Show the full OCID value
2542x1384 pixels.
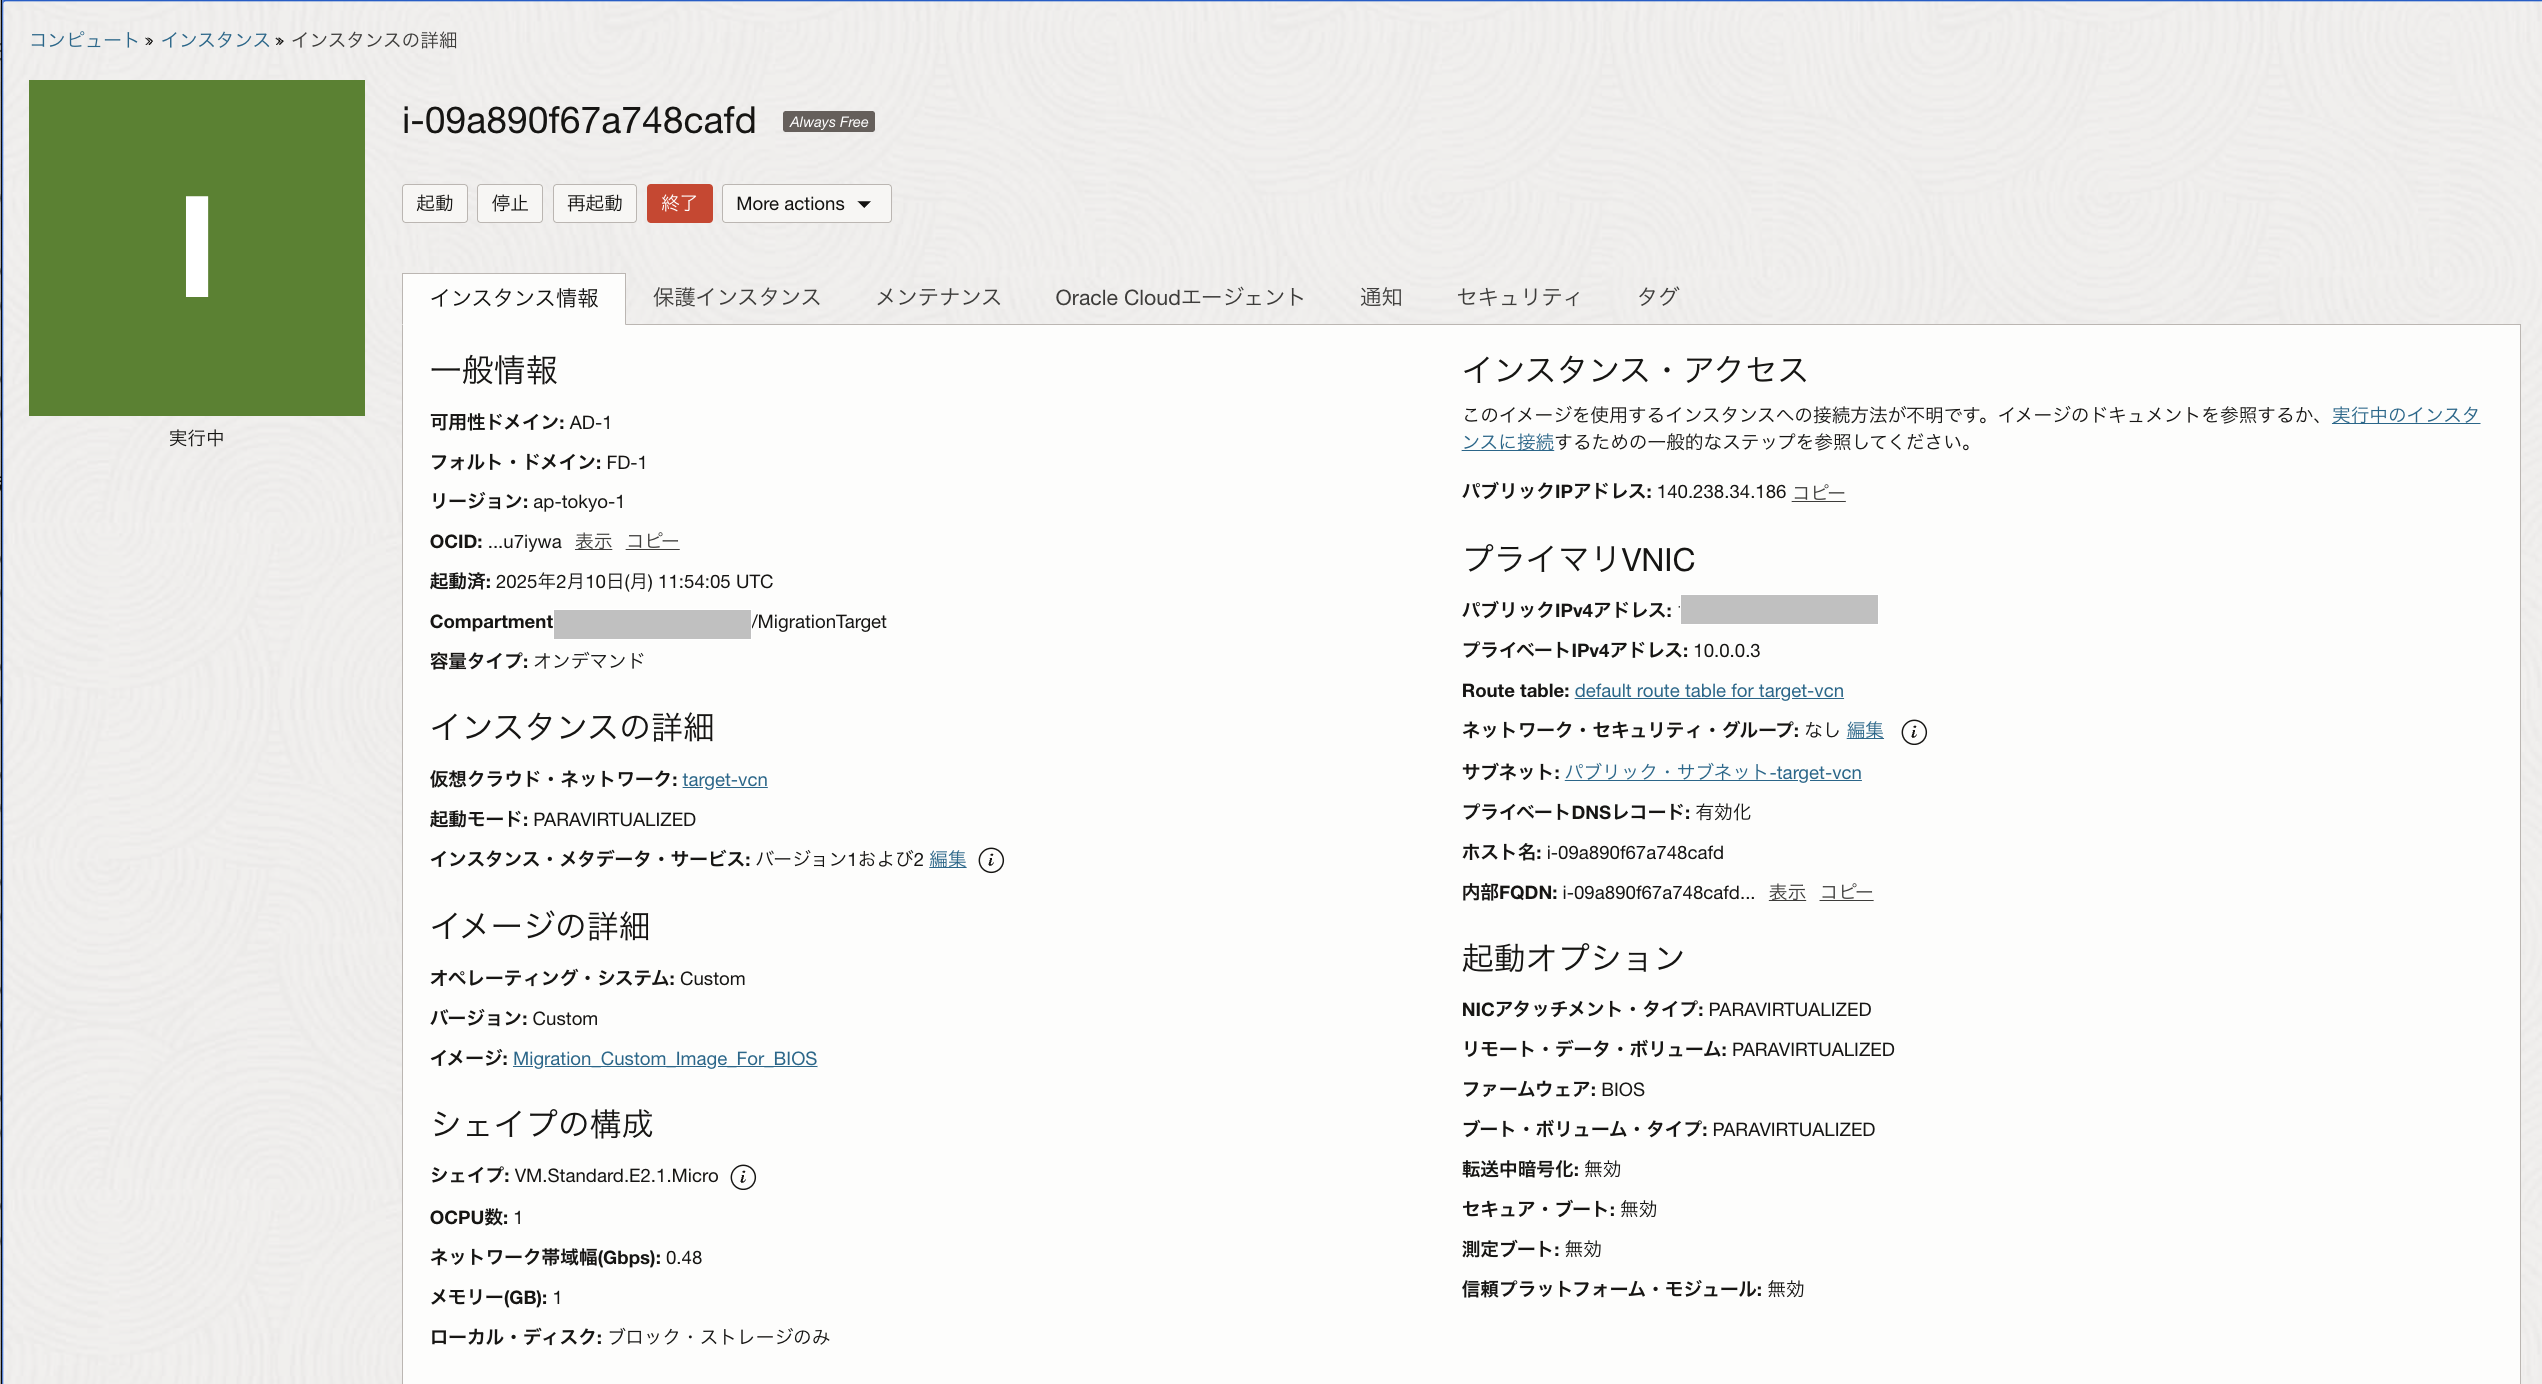pos(593,541)
